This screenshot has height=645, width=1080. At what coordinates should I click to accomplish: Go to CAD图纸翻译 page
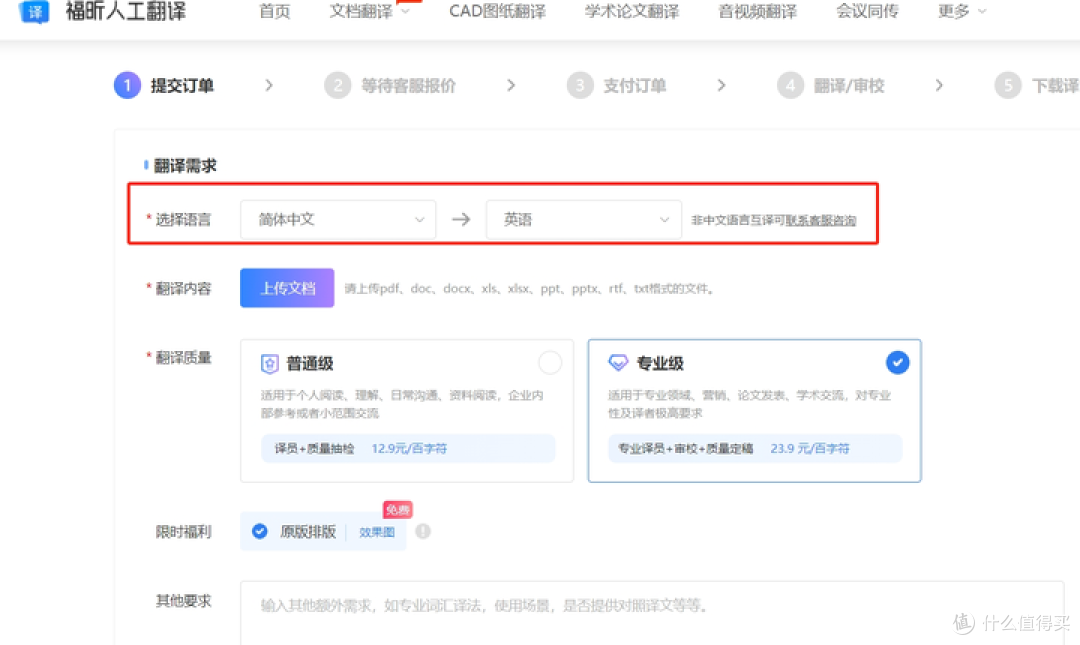pyautogui.click(x=497, y=11)
